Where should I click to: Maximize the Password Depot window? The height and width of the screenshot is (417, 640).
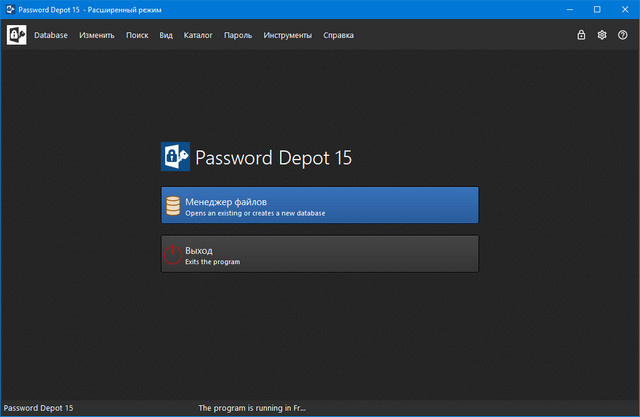(x=597, y=9)
